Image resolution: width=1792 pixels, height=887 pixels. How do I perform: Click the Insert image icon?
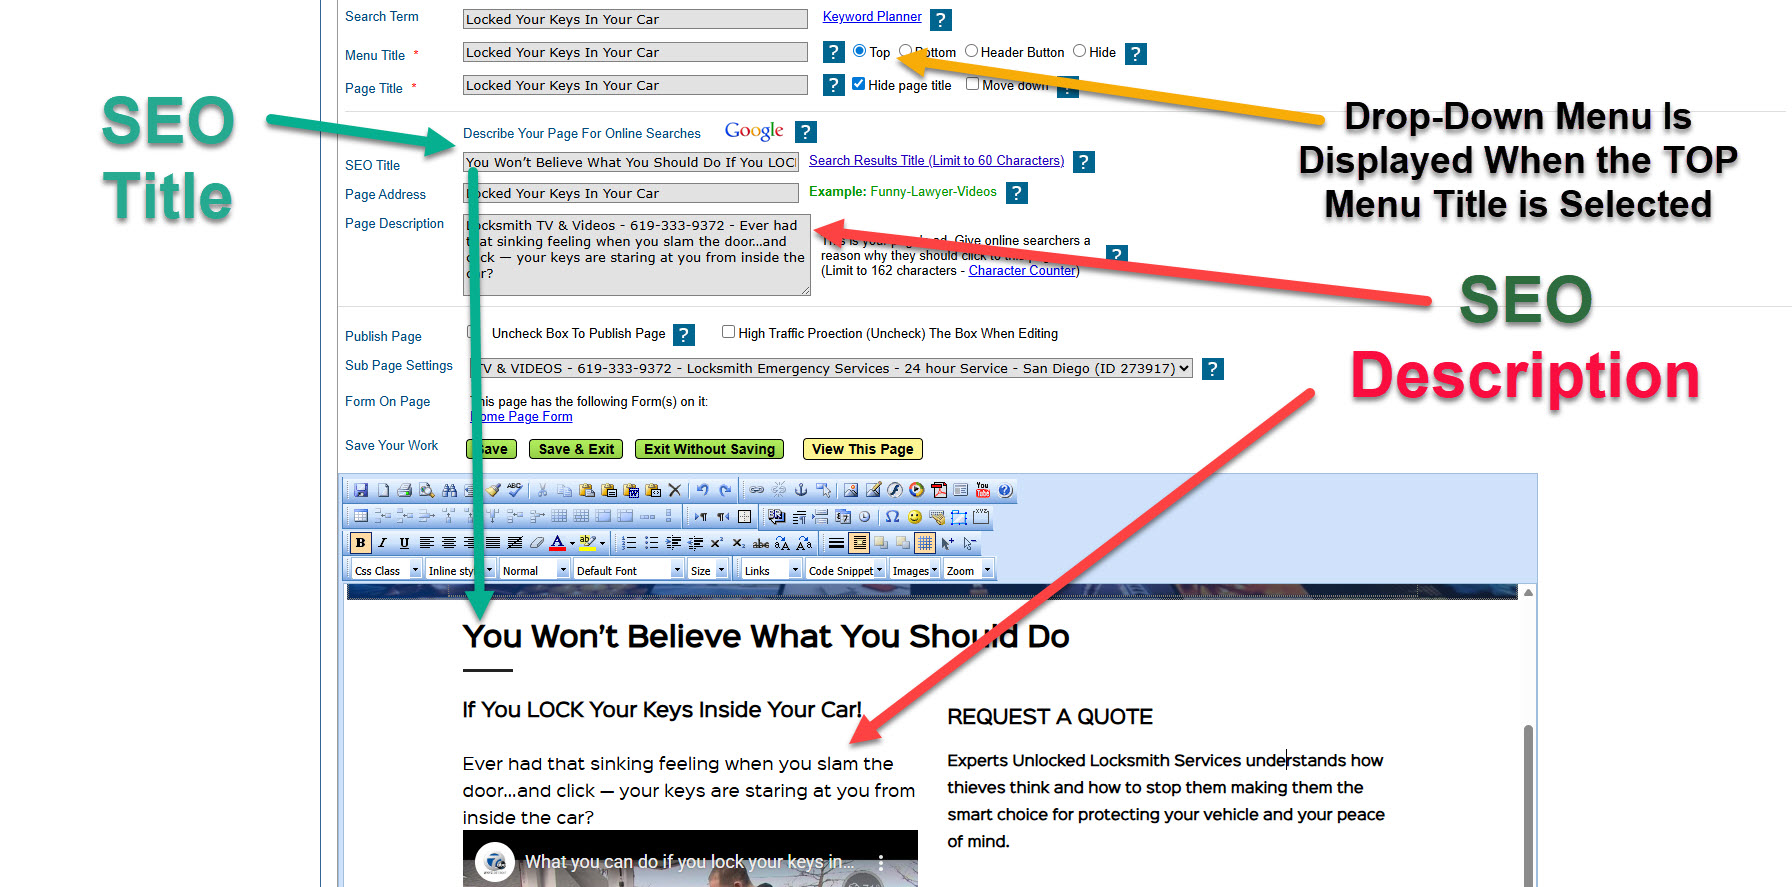point(851,490)
